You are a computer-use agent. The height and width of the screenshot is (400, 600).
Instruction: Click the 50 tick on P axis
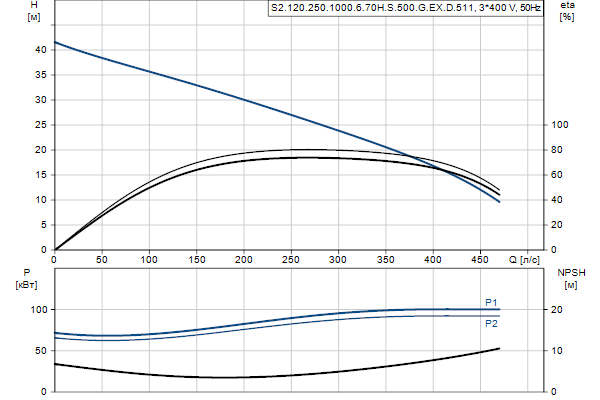pos(40,351)
